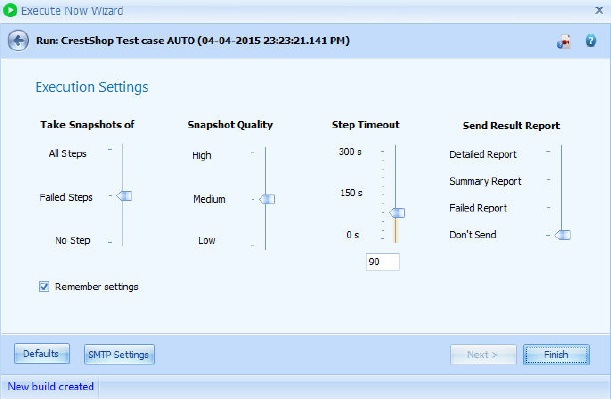Click the Take Snapshots slider handle
The height and width of the screenshot is (399, 611).
(x=124, y=196)
